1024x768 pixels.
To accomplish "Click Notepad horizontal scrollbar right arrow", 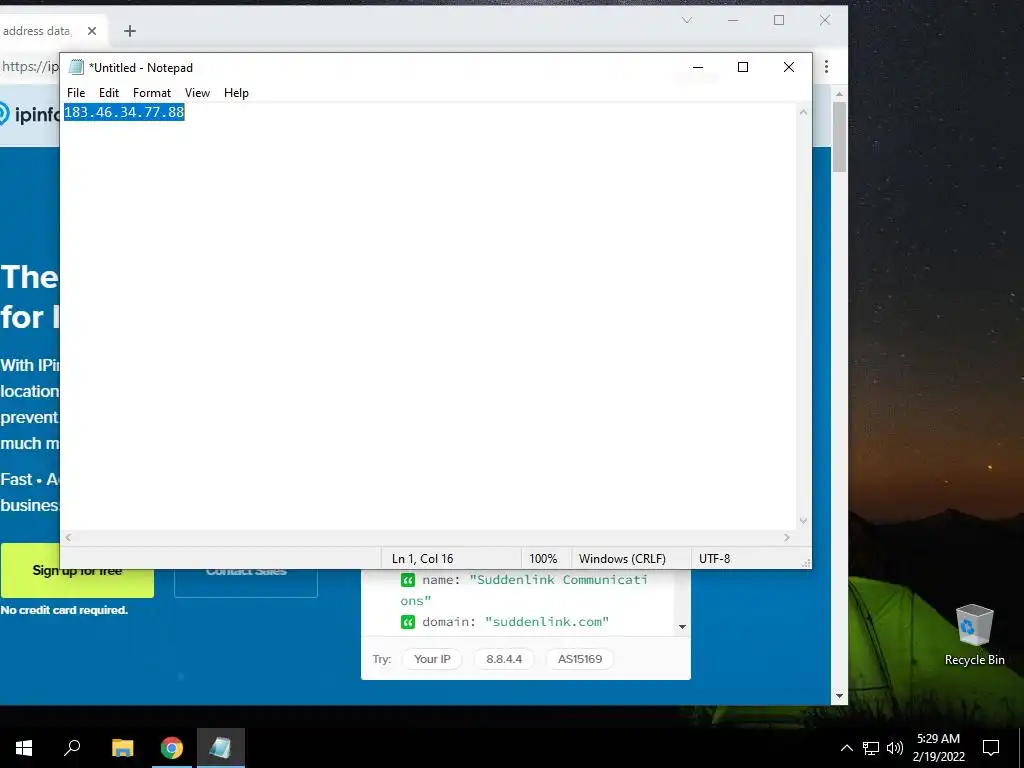I will click(x=787, y=537).
